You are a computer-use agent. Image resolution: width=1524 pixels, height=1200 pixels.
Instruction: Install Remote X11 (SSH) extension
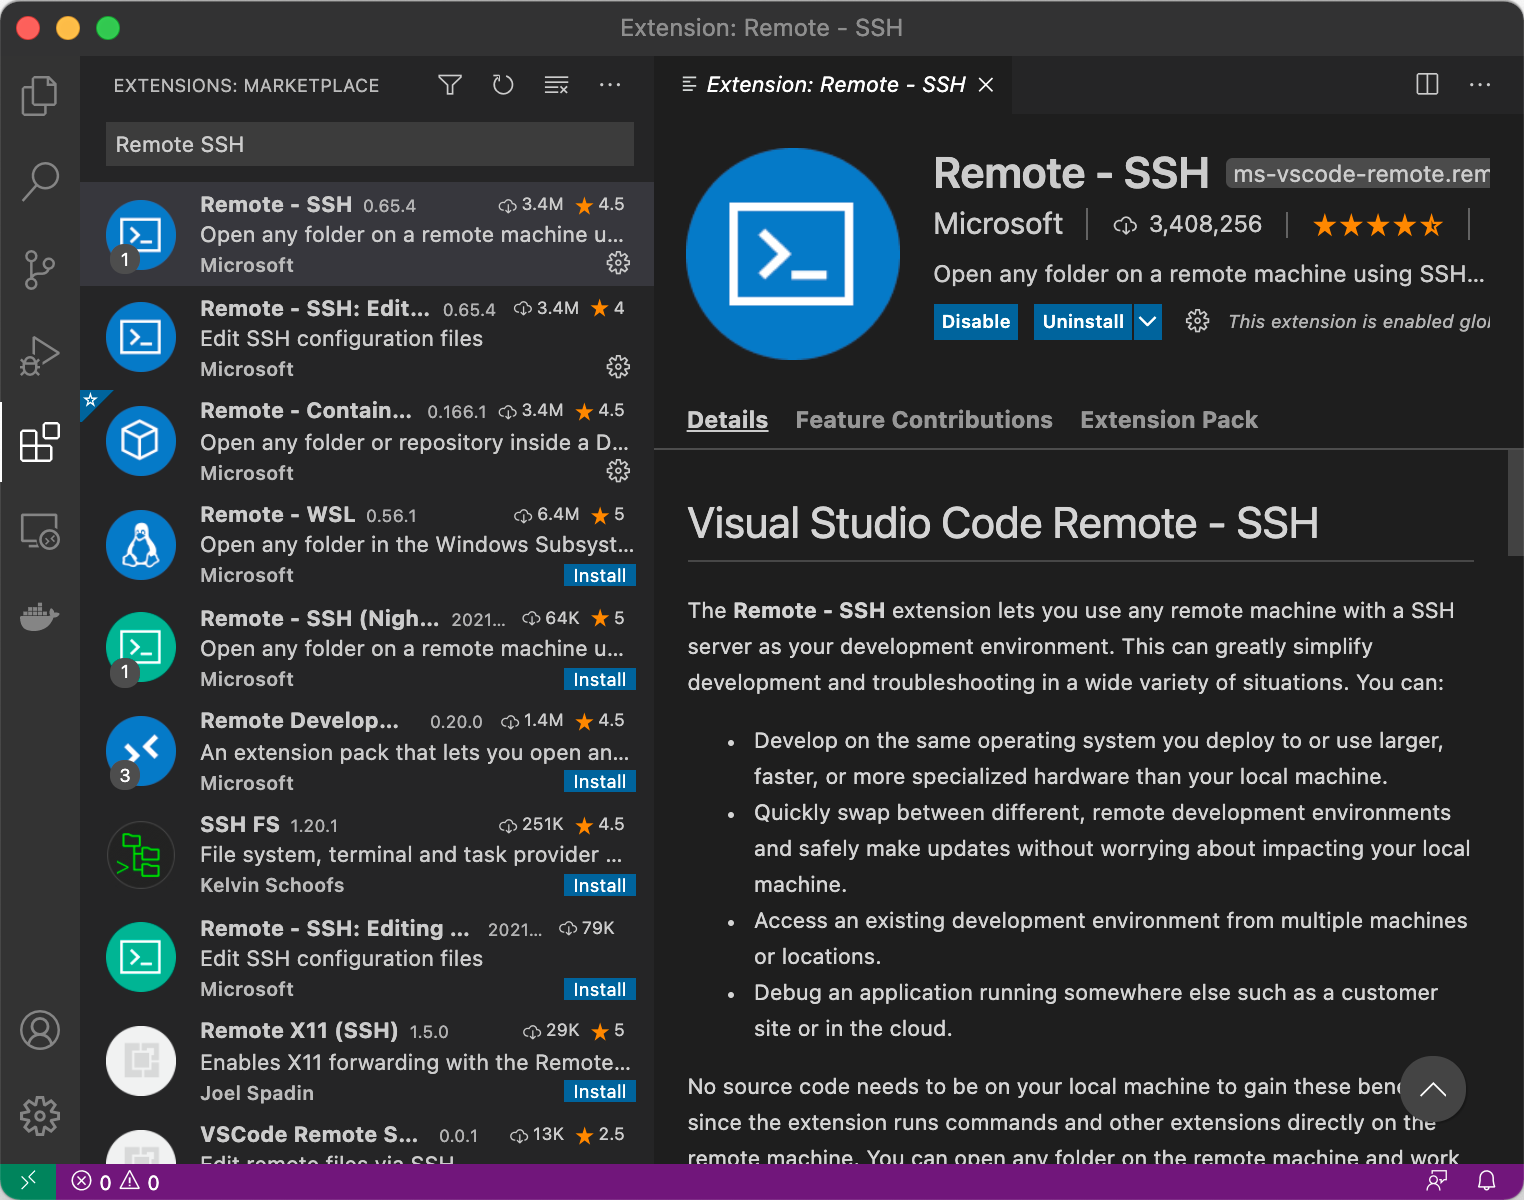pyautogui.click(x=600, y=1092)
